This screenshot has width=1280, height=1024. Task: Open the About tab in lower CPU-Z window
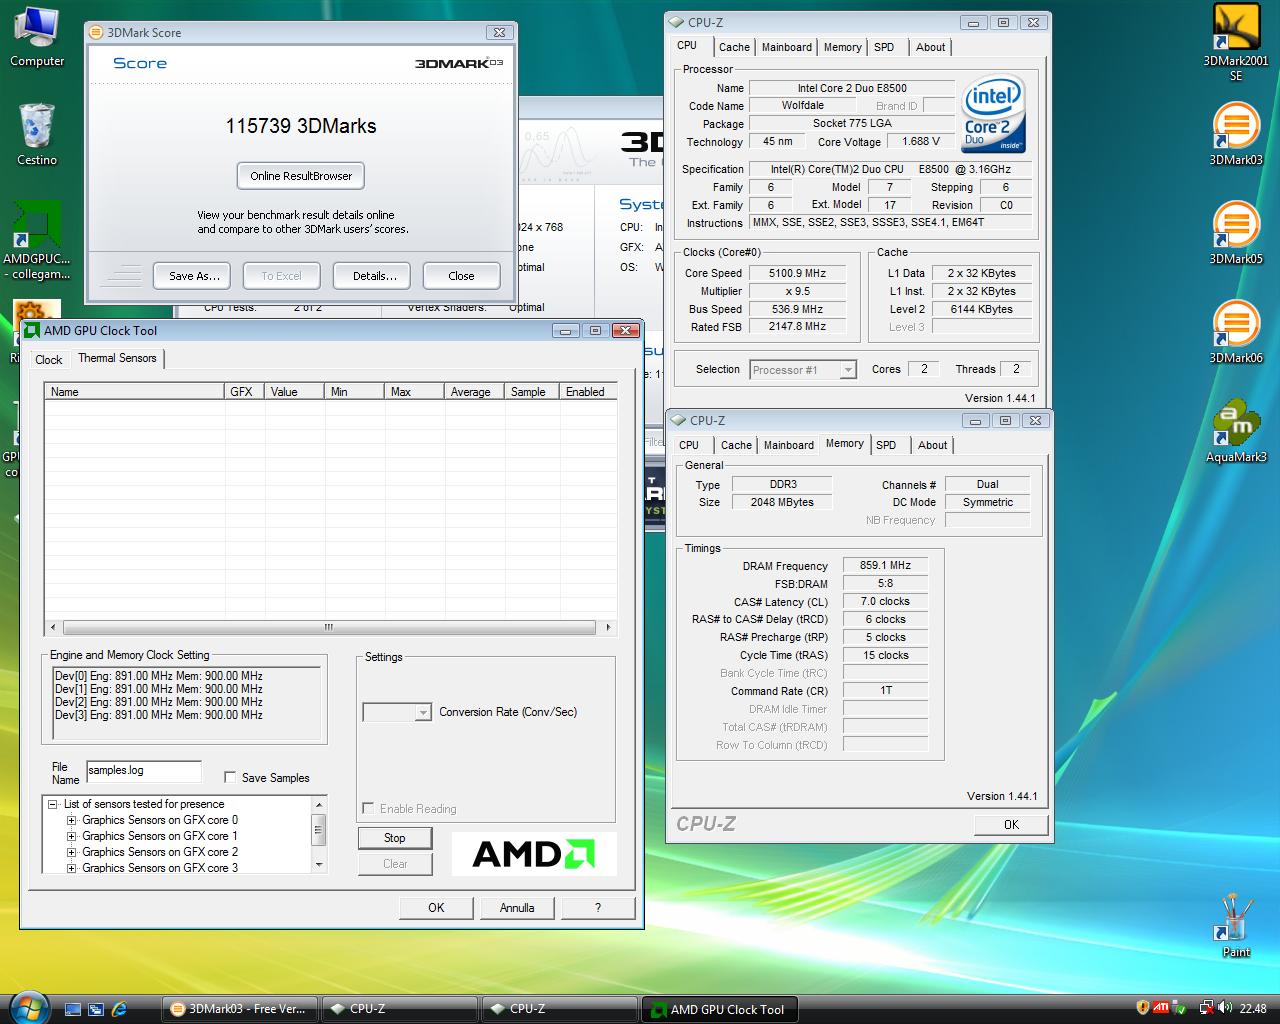coord(932,445)
